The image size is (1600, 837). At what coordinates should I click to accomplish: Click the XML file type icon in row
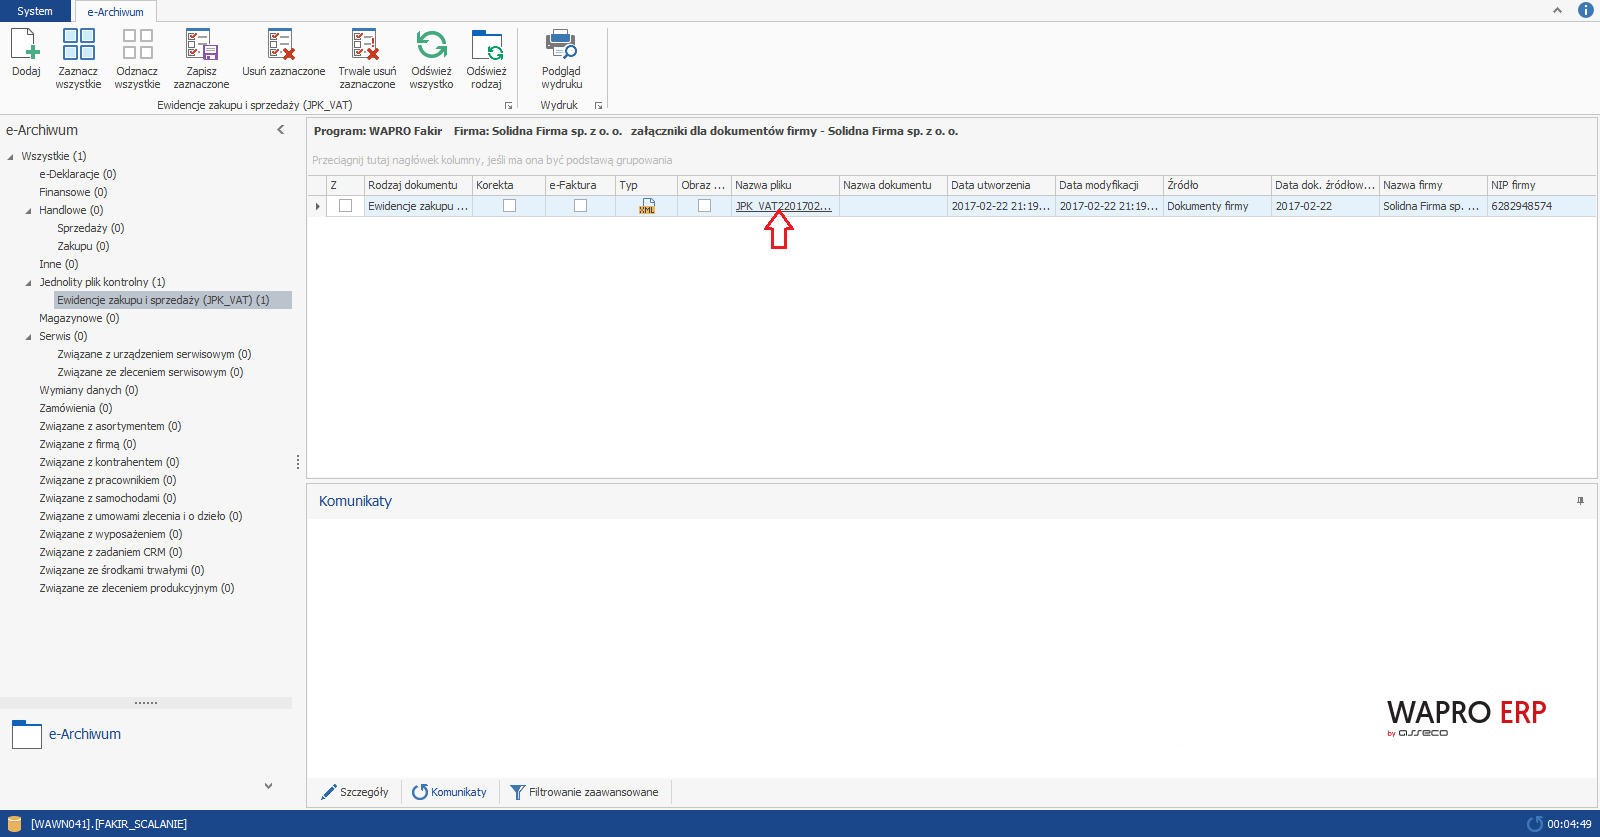(647, 206)
